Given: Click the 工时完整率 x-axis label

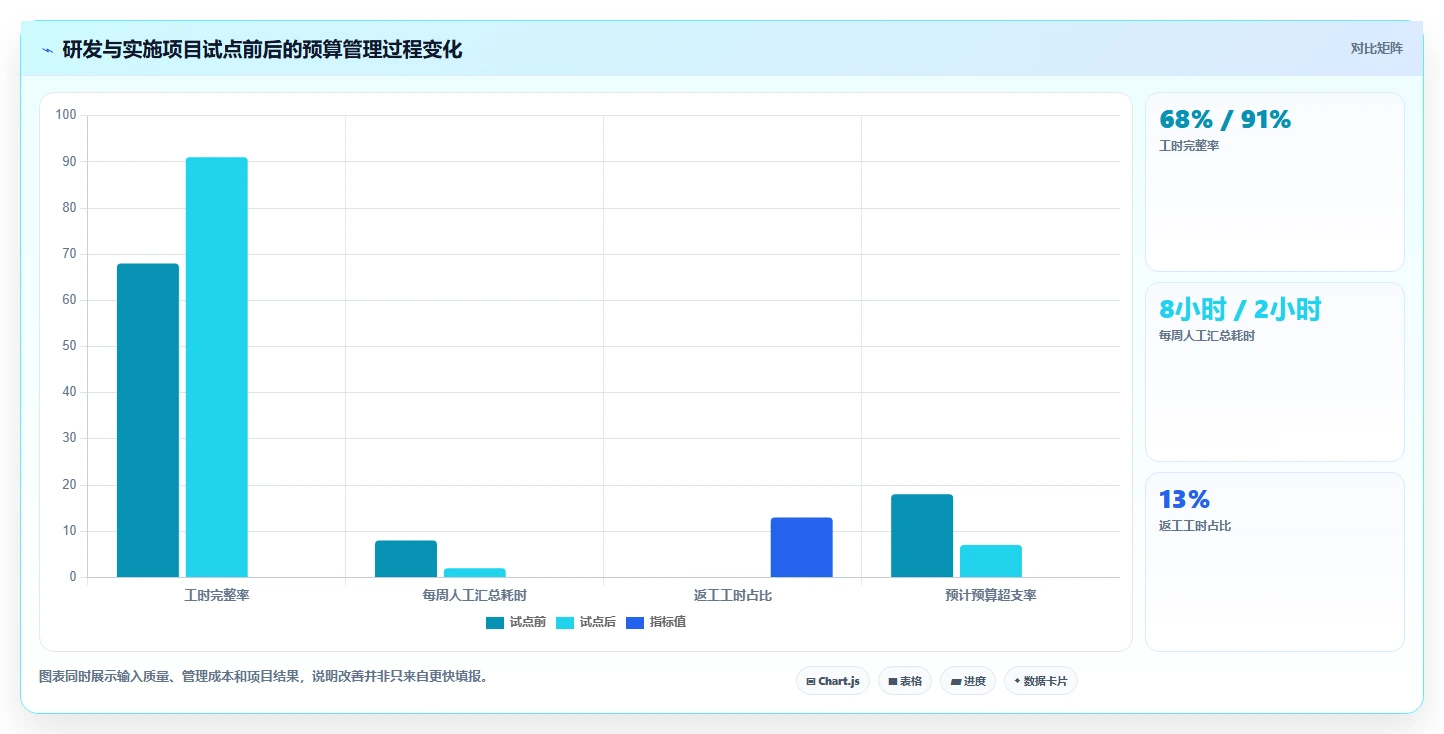Looking at the screenshot, I should click(217, 595).
